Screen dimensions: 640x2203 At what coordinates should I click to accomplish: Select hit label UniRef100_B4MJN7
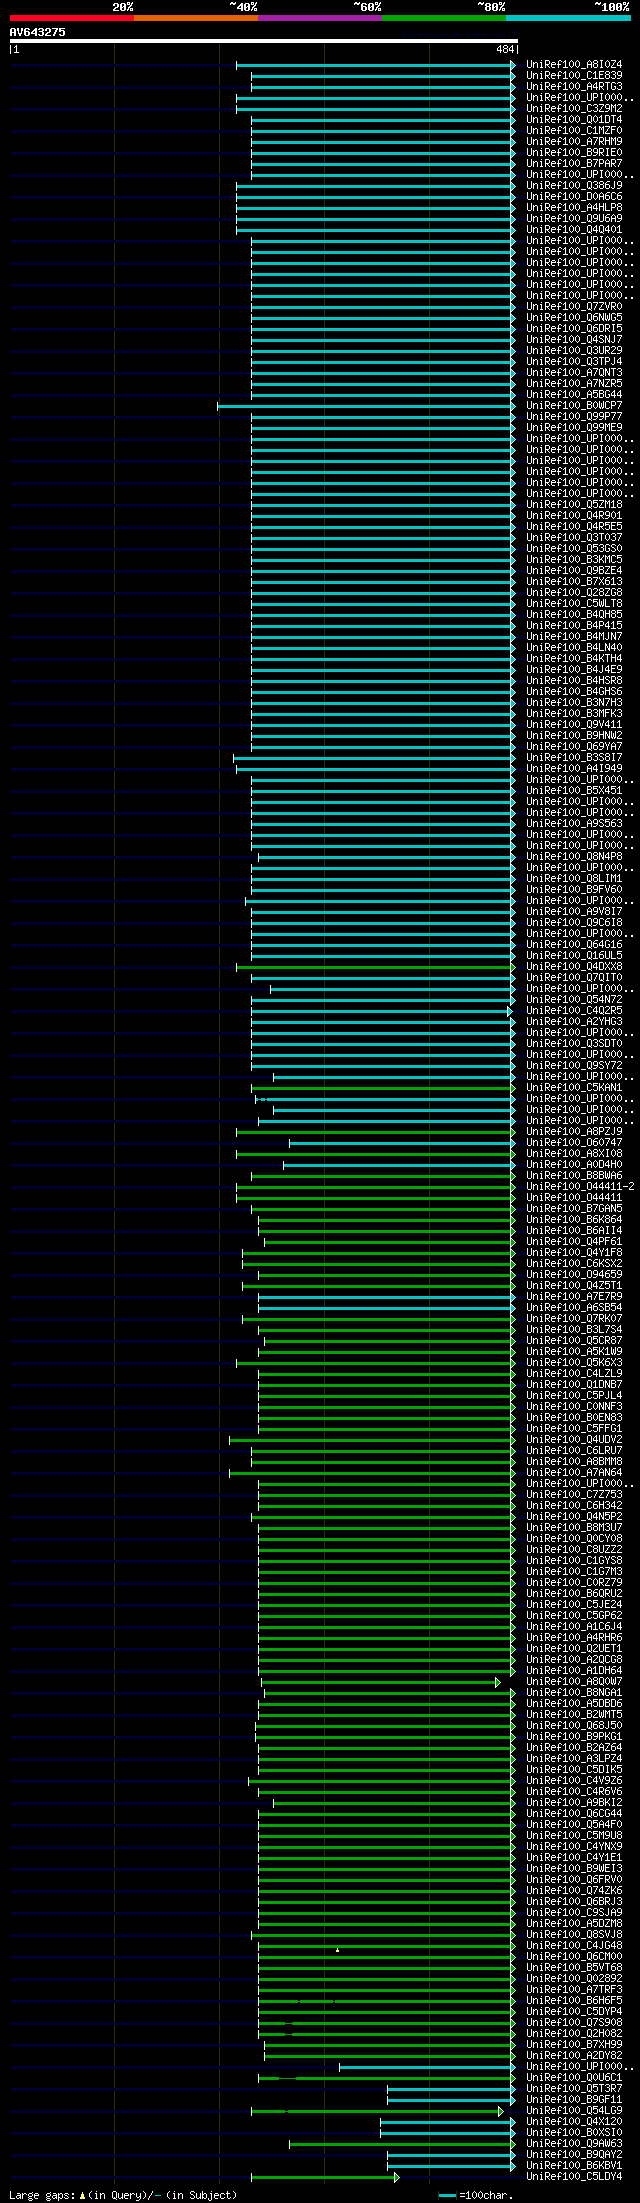coord(574,636)
